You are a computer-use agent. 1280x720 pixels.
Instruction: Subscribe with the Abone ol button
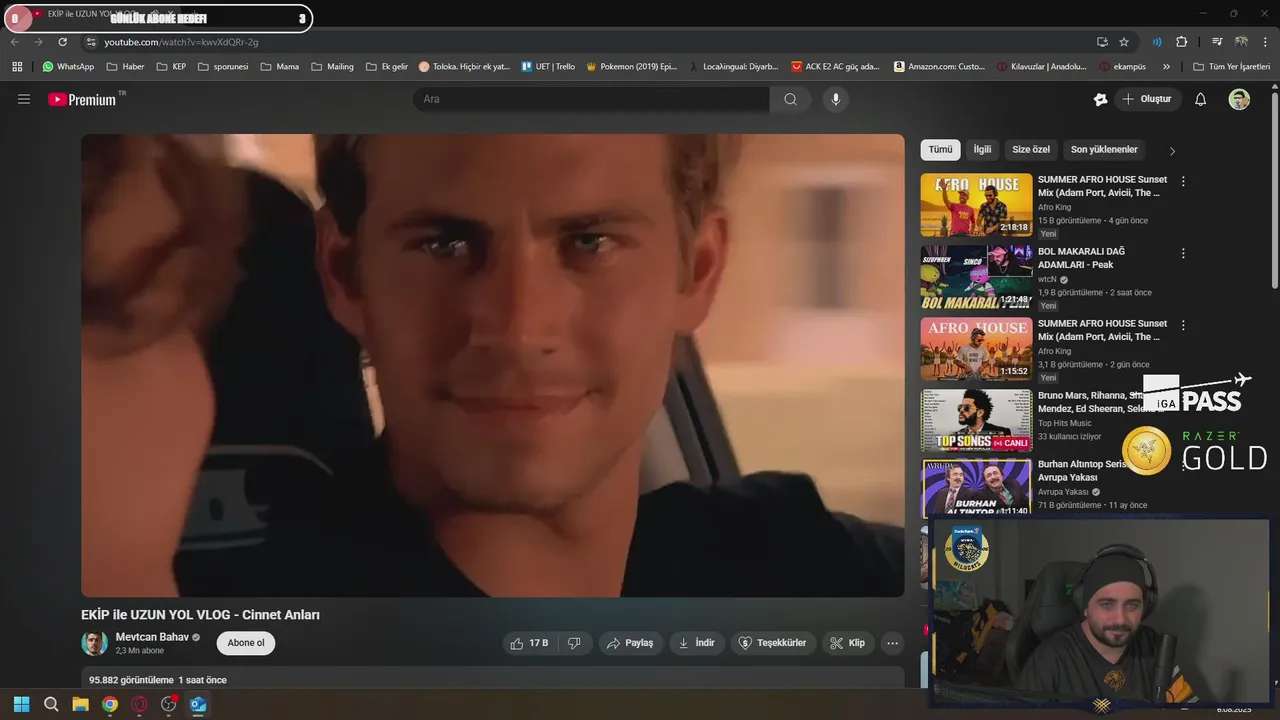[x=246, y=643]
